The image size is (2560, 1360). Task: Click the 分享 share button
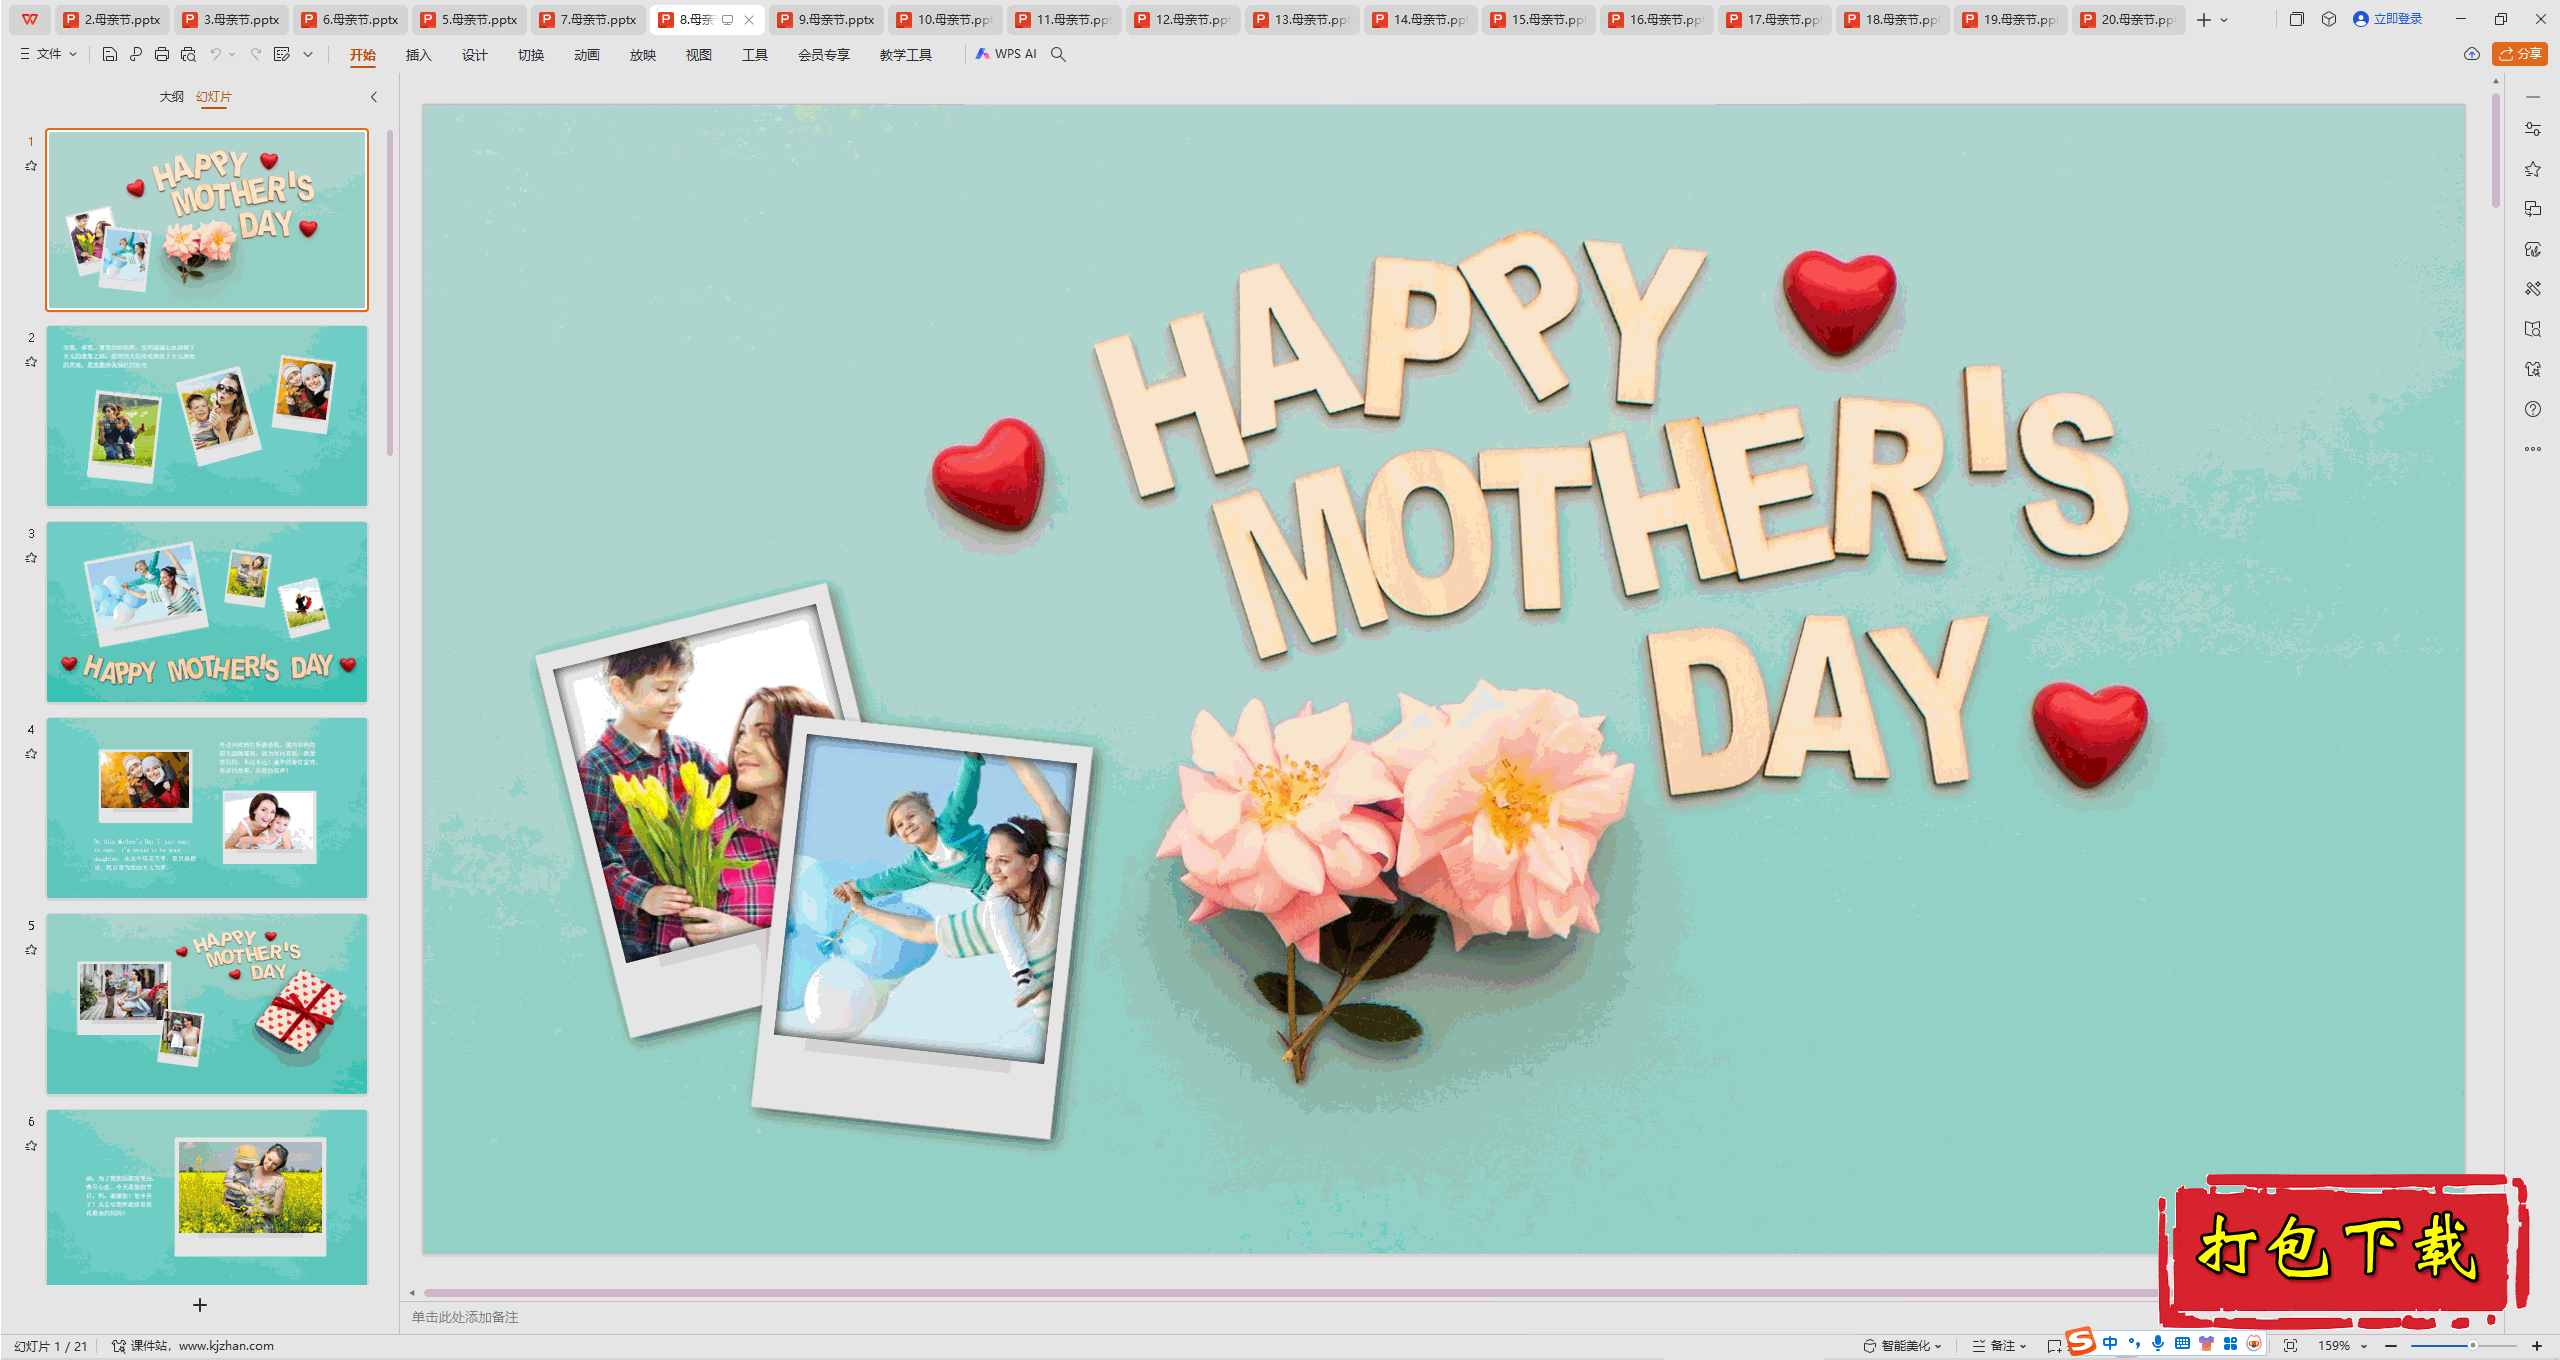pos(2520,54)
